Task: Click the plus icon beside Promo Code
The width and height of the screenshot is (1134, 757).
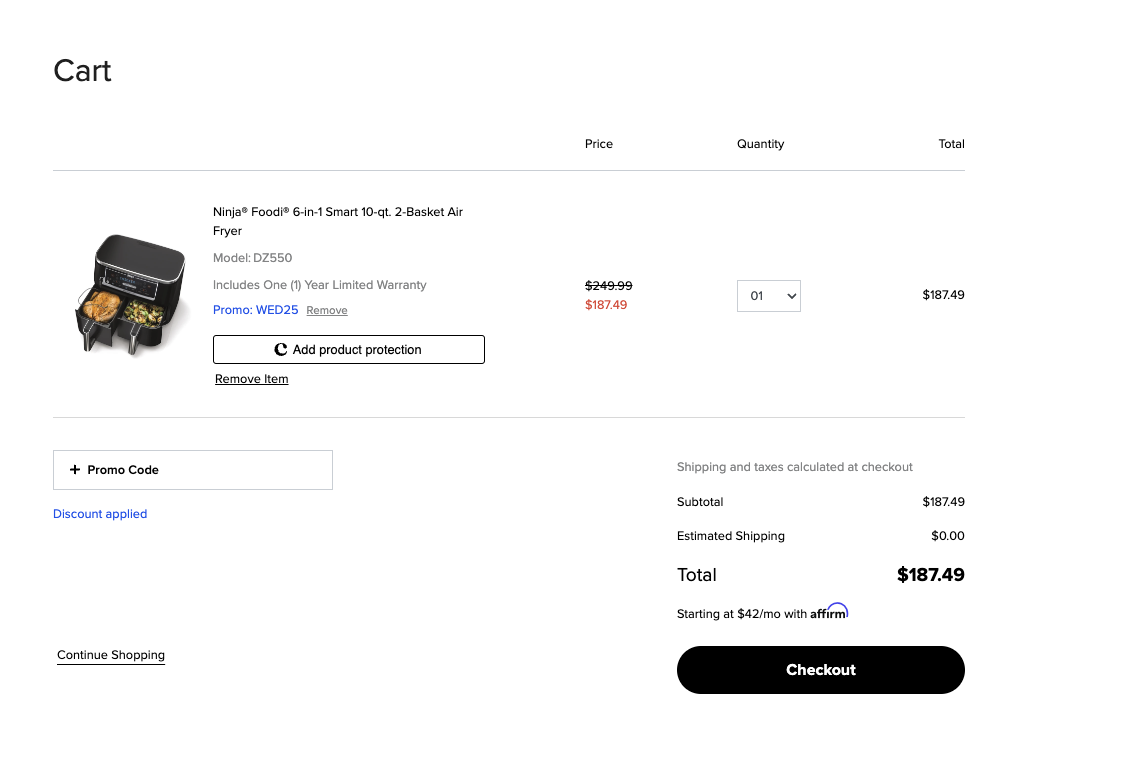Action: point(75,470)
